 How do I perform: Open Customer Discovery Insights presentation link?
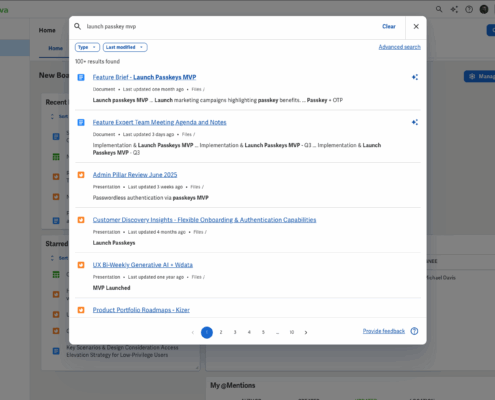[204, 220]
